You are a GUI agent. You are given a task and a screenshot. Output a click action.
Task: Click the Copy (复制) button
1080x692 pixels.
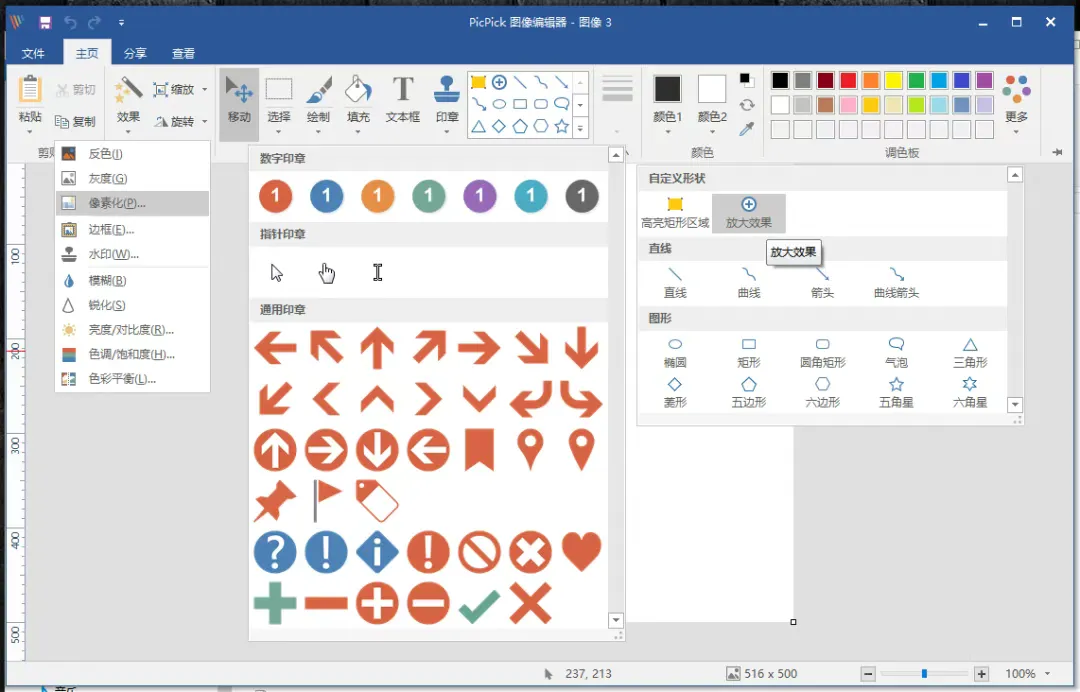pyautogui.click(x=76, y=122)
